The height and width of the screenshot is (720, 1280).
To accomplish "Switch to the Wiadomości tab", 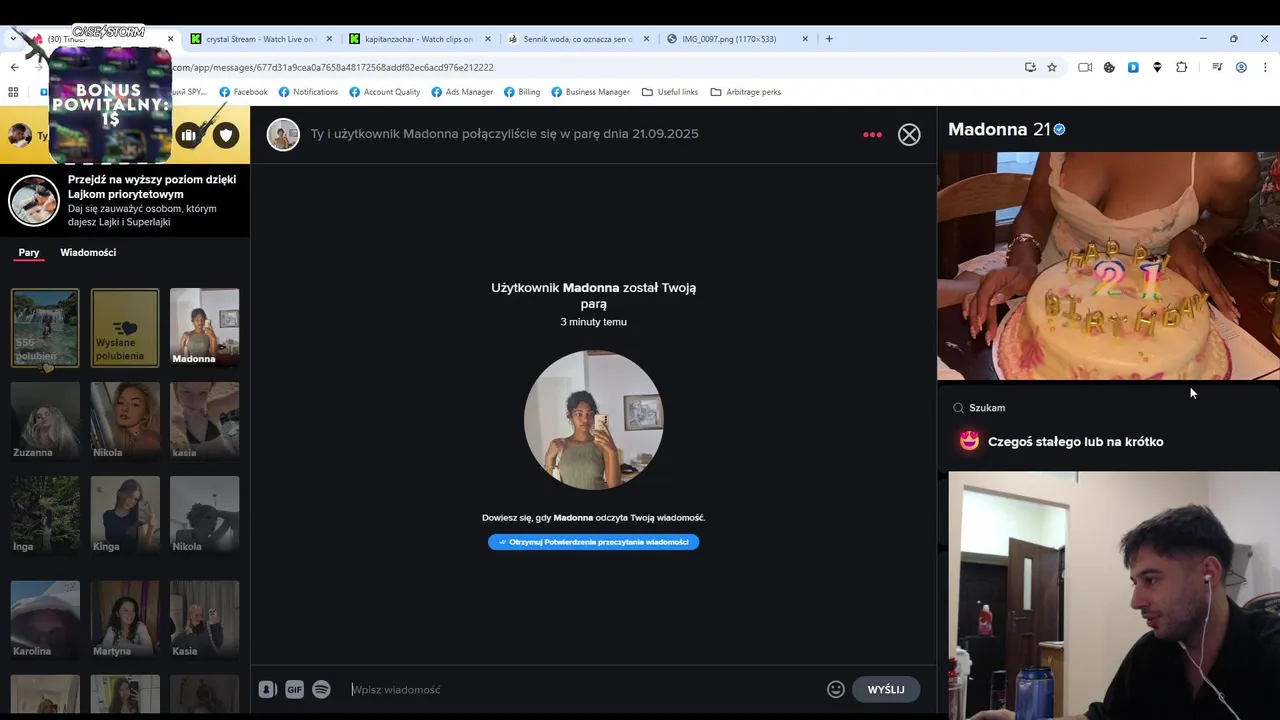I will coord(88,253).
